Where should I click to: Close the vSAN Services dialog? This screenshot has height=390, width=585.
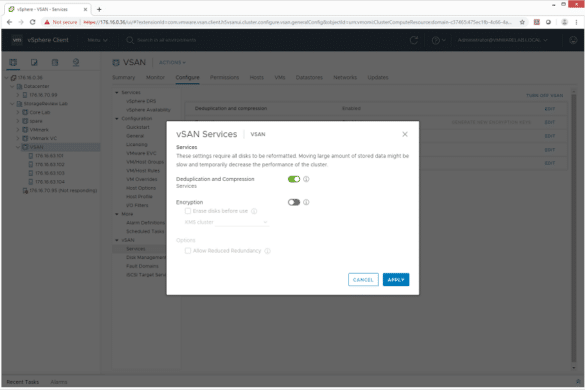(x=405, y=134)
